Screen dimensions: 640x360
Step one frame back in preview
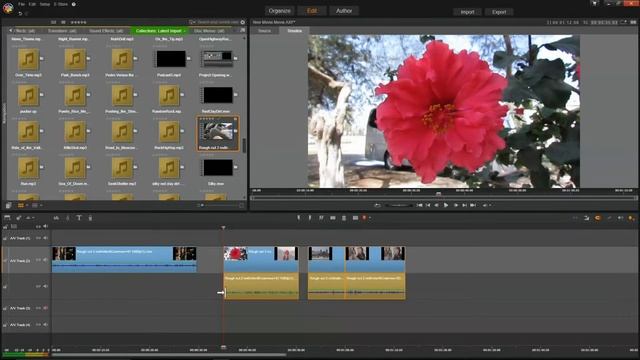(x=437, y=205)
